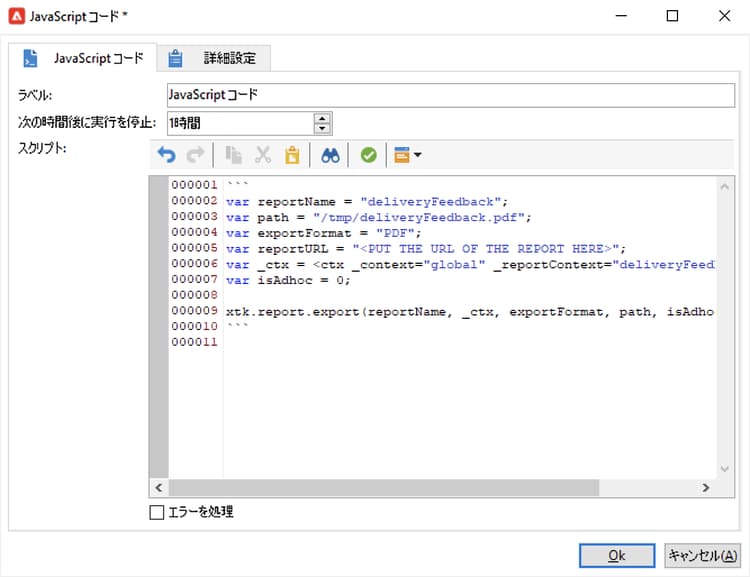Check syntax with green checkmark icon
Viewport: 750px width, 577px height.
click(x=368, y=155)
